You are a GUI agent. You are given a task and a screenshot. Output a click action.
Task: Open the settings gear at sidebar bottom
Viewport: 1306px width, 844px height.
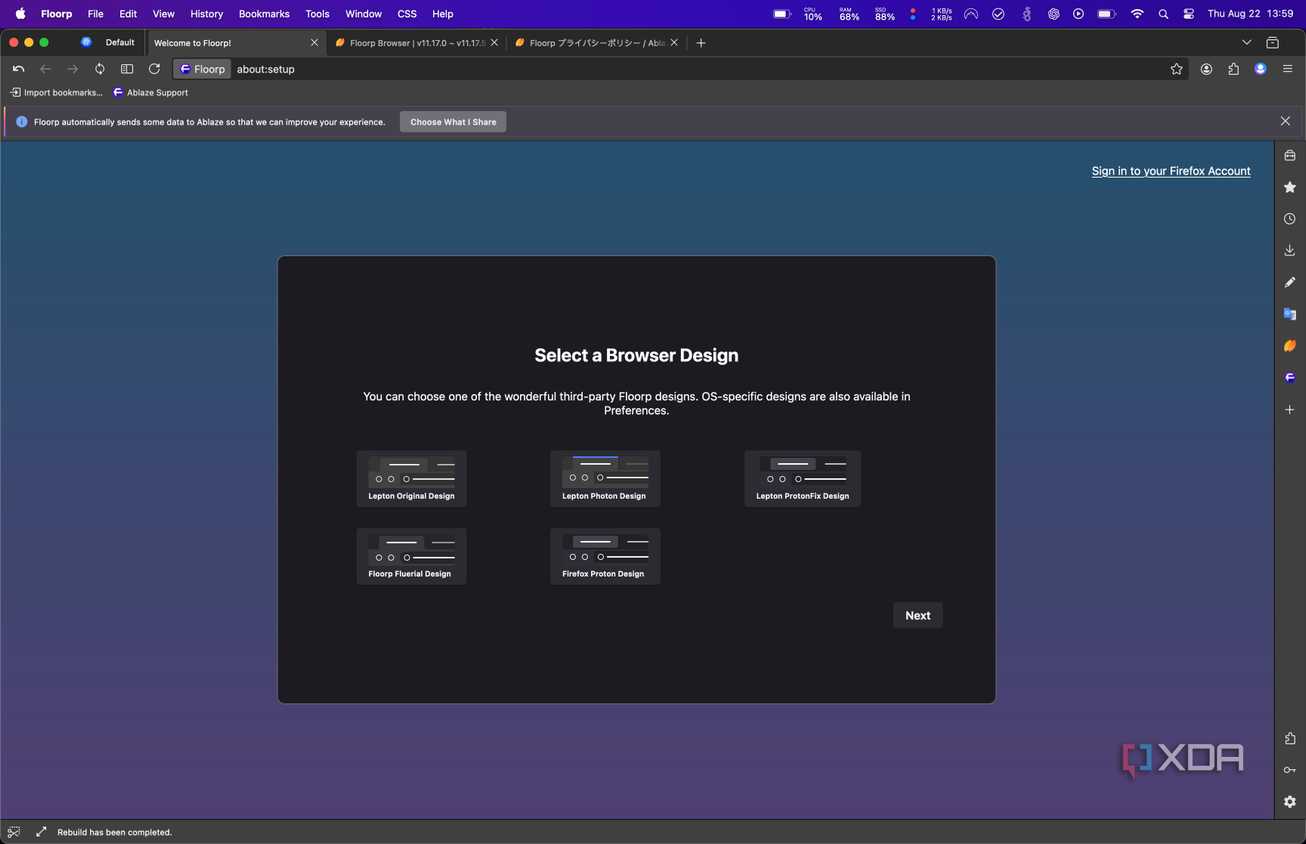point(1290,802)
